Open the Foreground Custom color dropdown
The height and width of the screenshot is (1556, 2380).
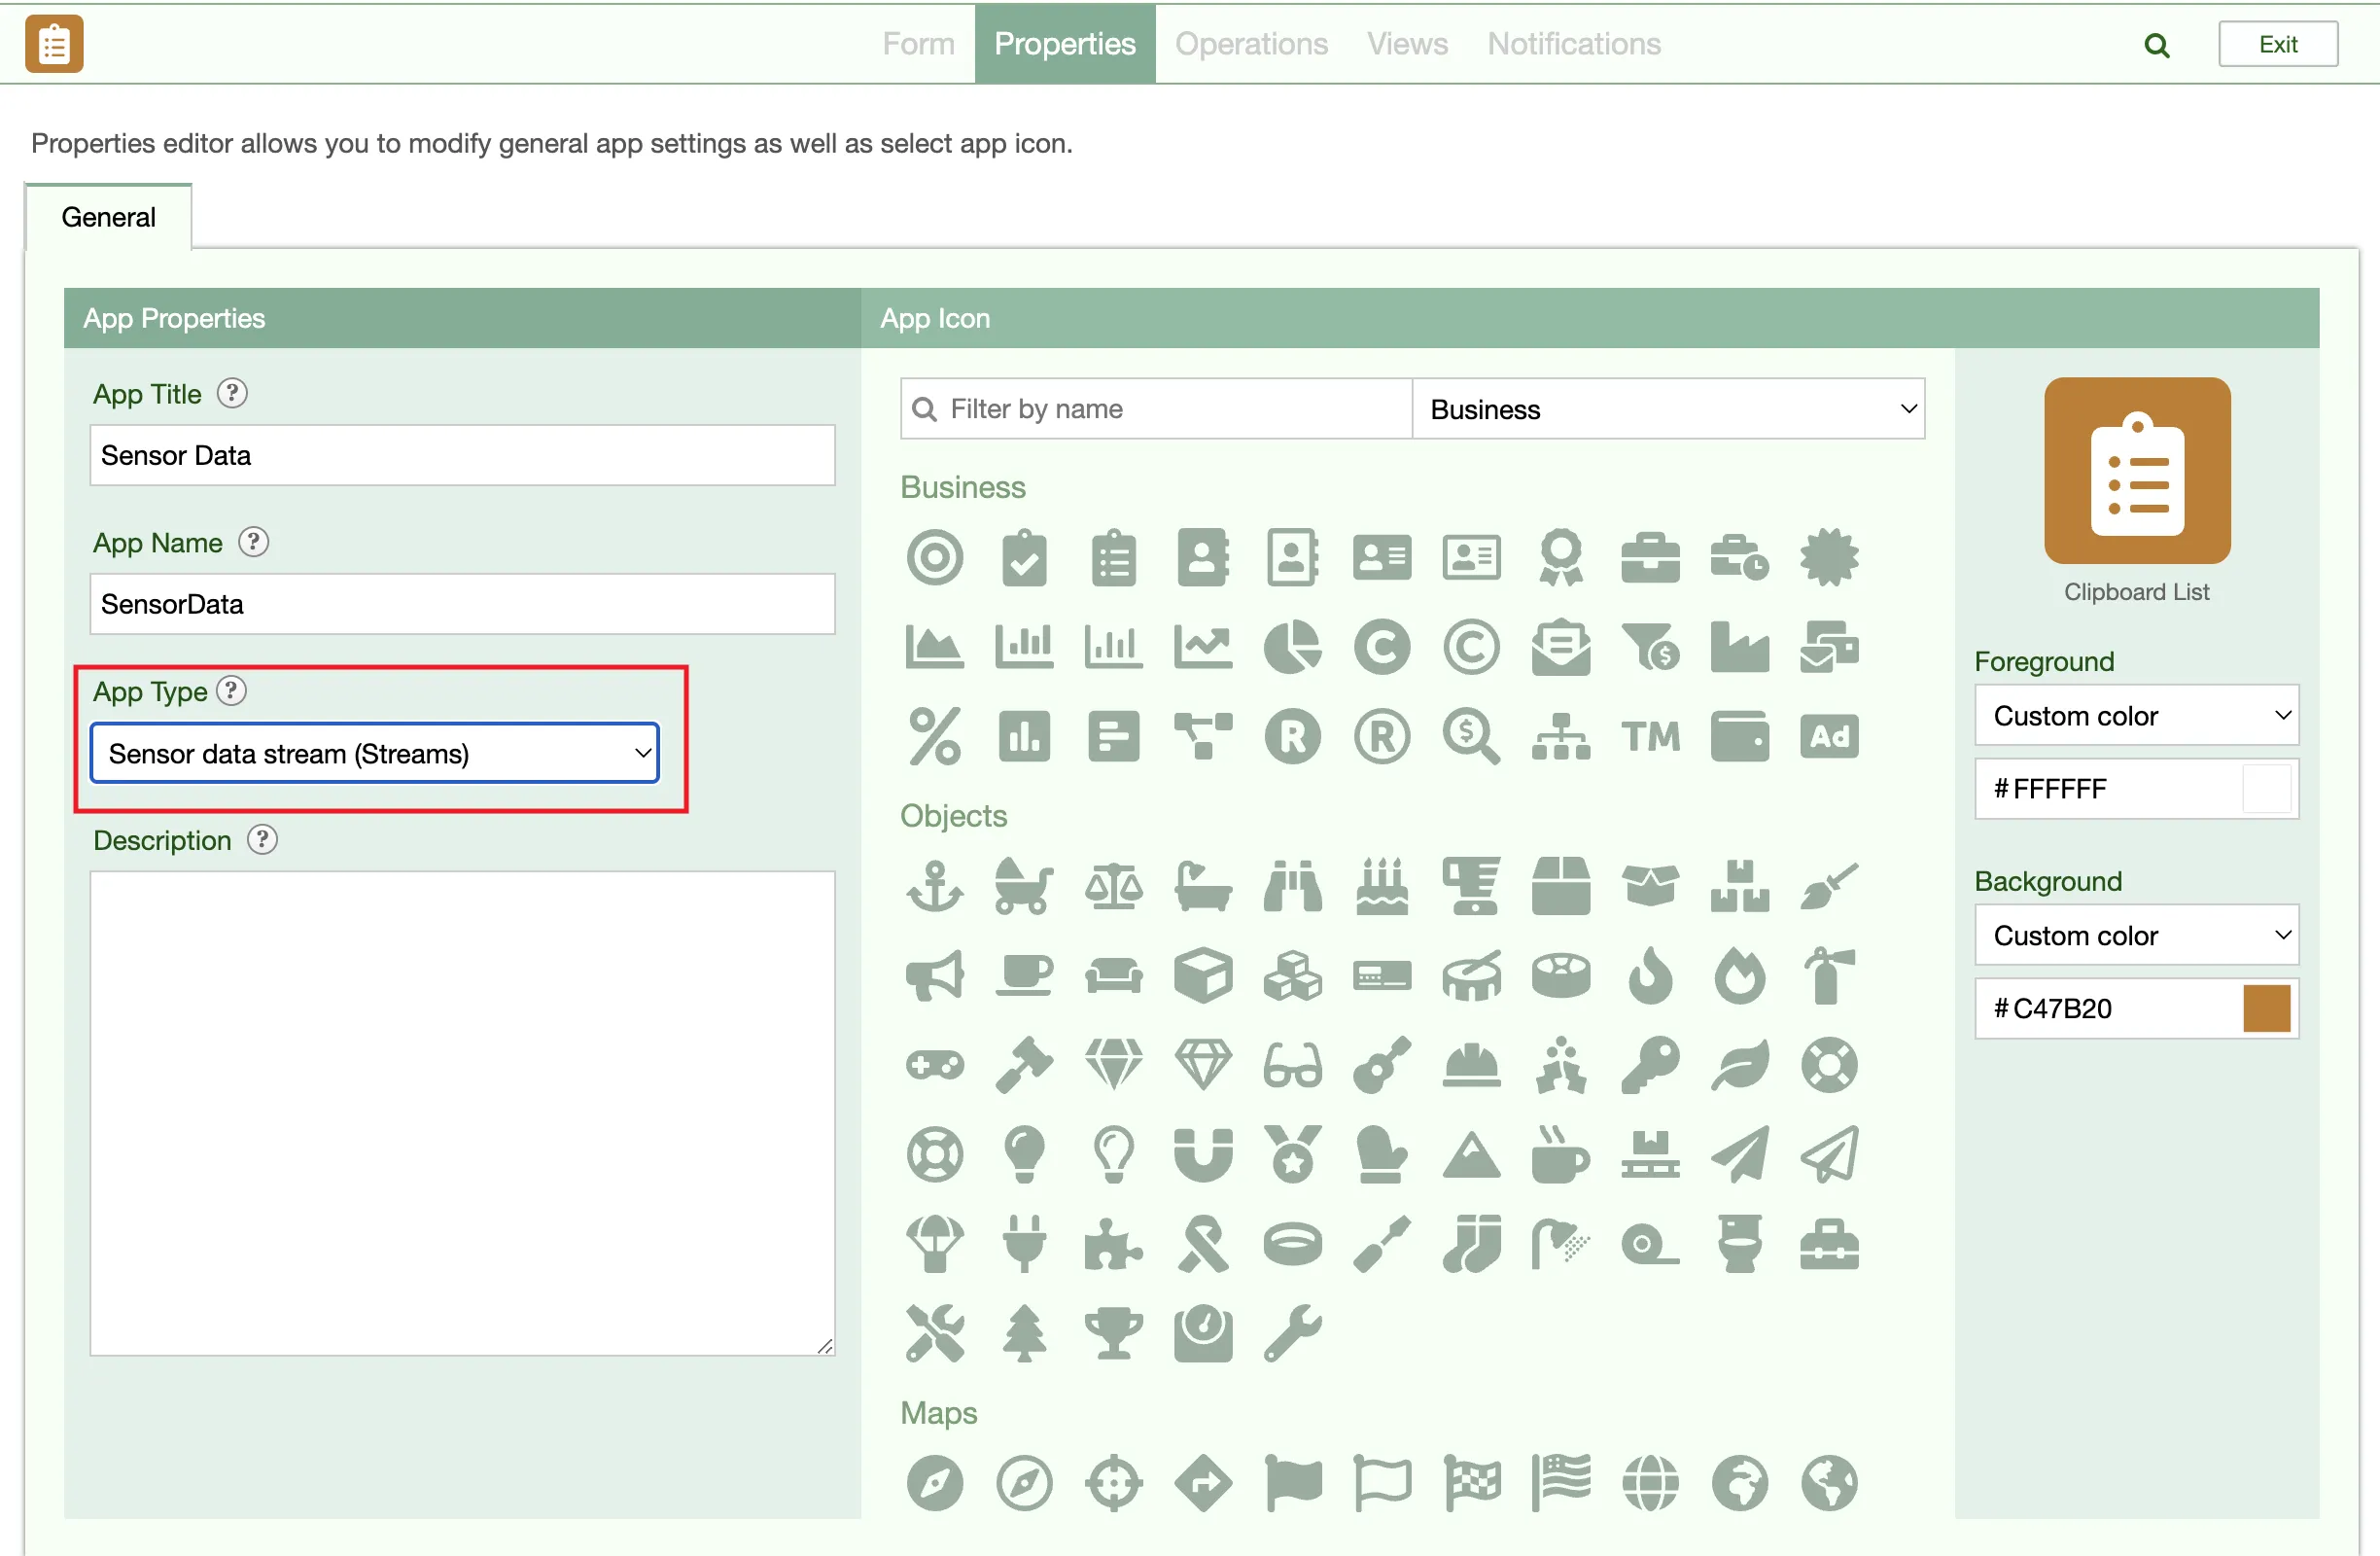click(2136, 716)
